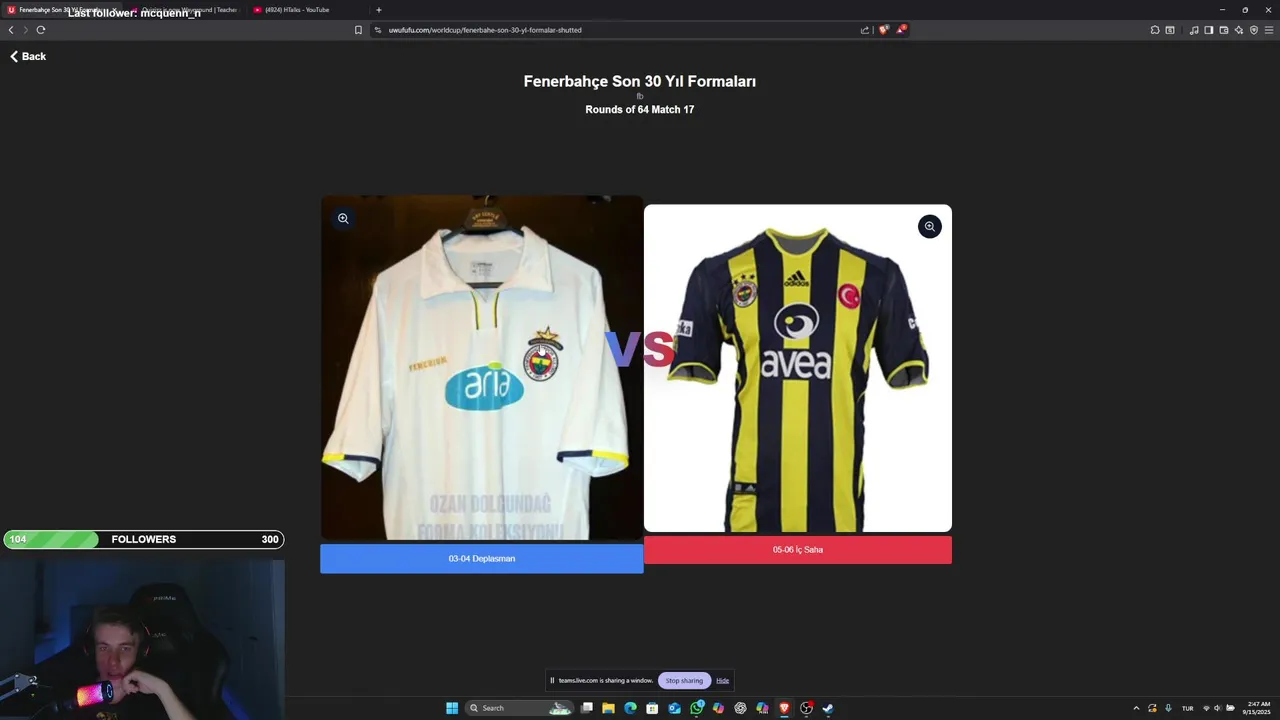
Task: Click the browser forward arrow
Action: click(26, 30)
